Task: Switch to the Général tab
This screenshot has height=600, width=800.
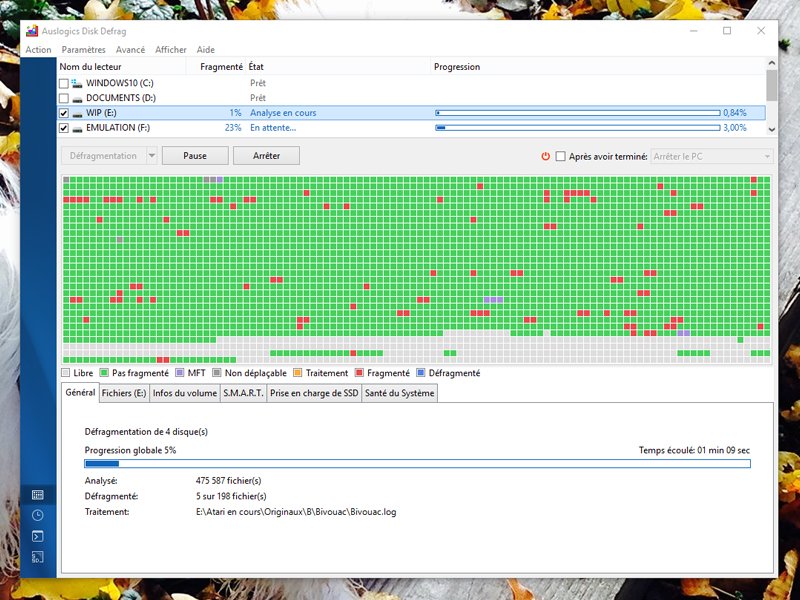Action: (x=80, y=392)
